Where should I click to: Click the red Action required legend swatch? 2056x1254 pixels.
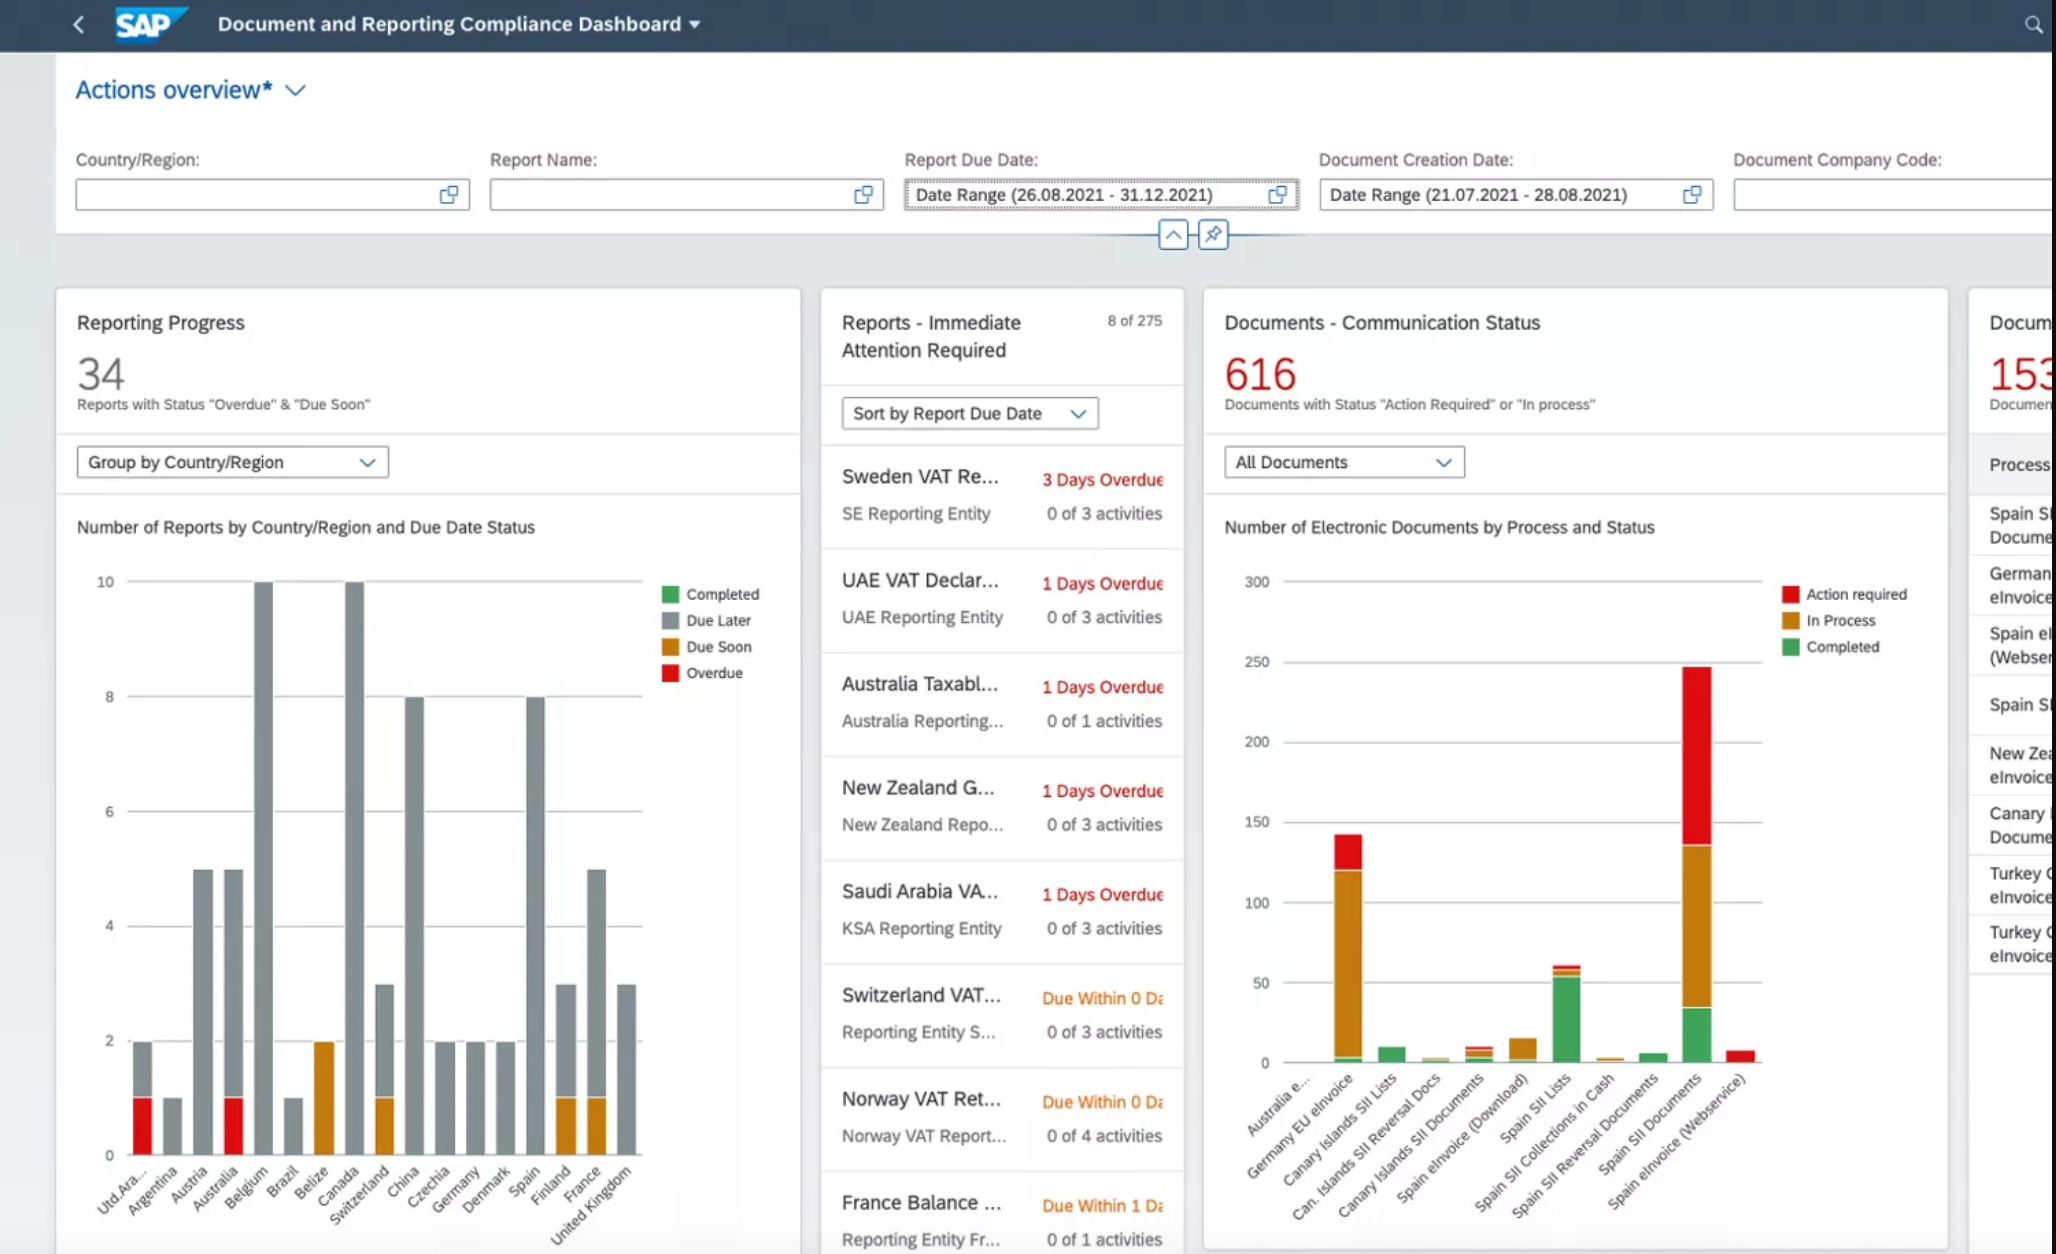tap(1790, 594)
